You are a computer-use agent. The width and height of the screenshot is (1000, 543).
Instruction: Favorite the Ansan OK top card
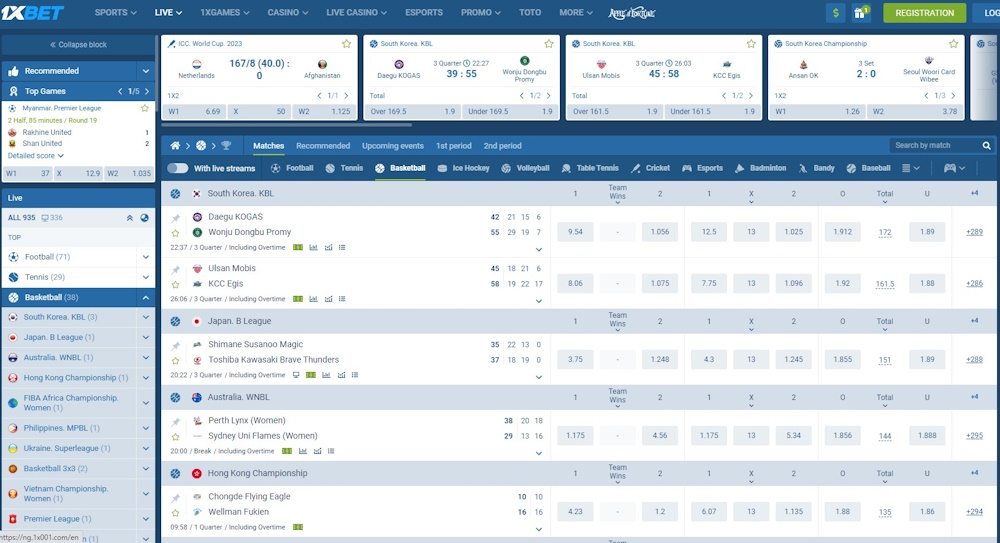tap(953, 44)
